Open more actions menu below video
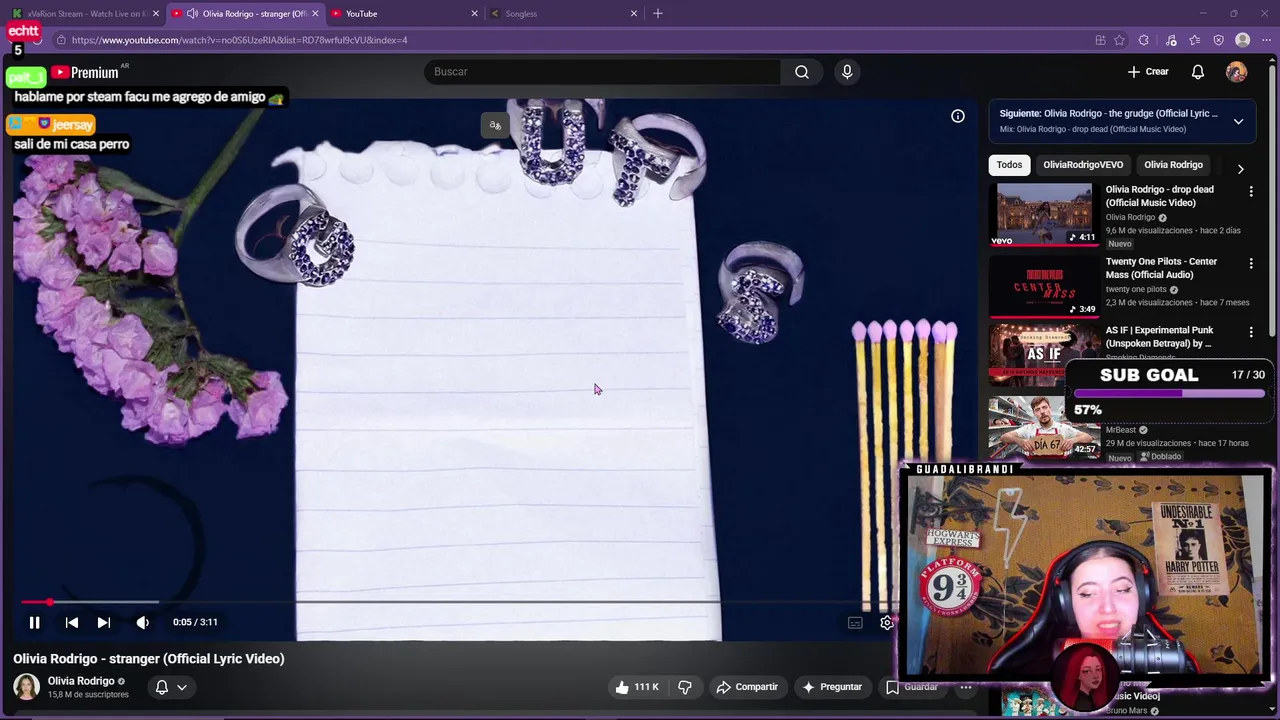Screen dimensions: 1280x720 966,687
